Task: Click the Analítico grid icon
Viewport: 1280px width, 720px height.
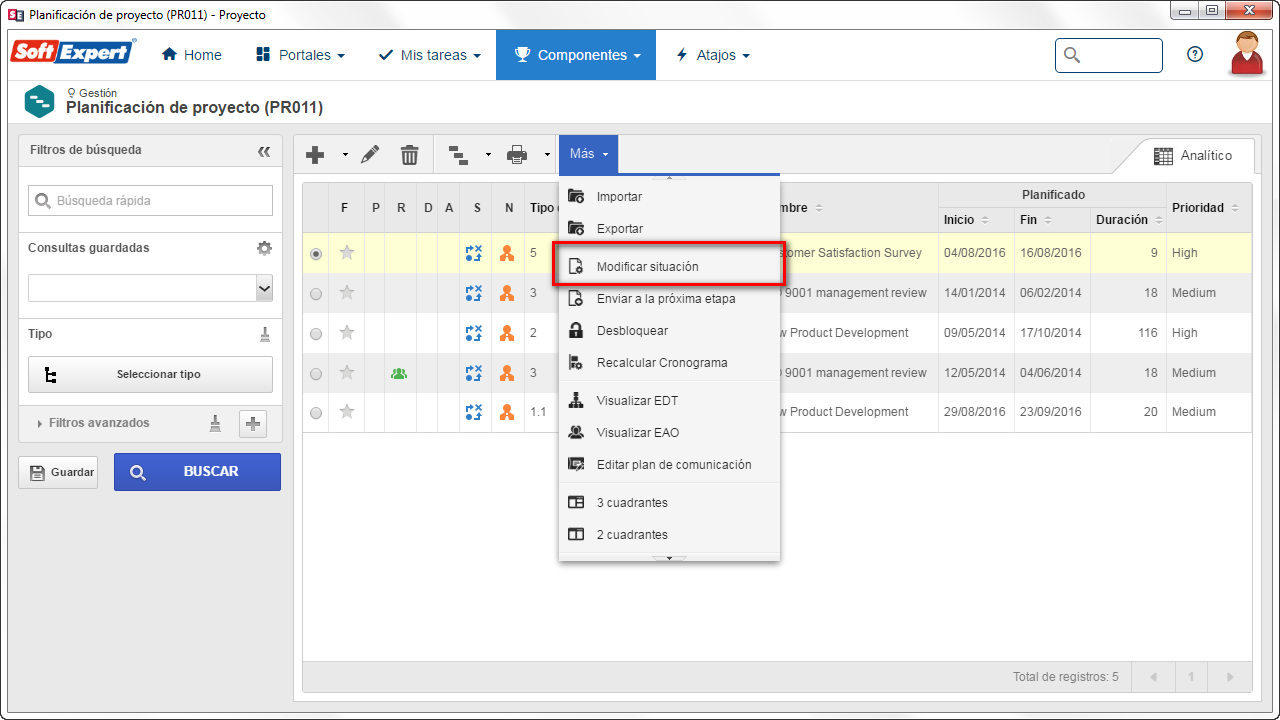Action: click(1163, 156)
